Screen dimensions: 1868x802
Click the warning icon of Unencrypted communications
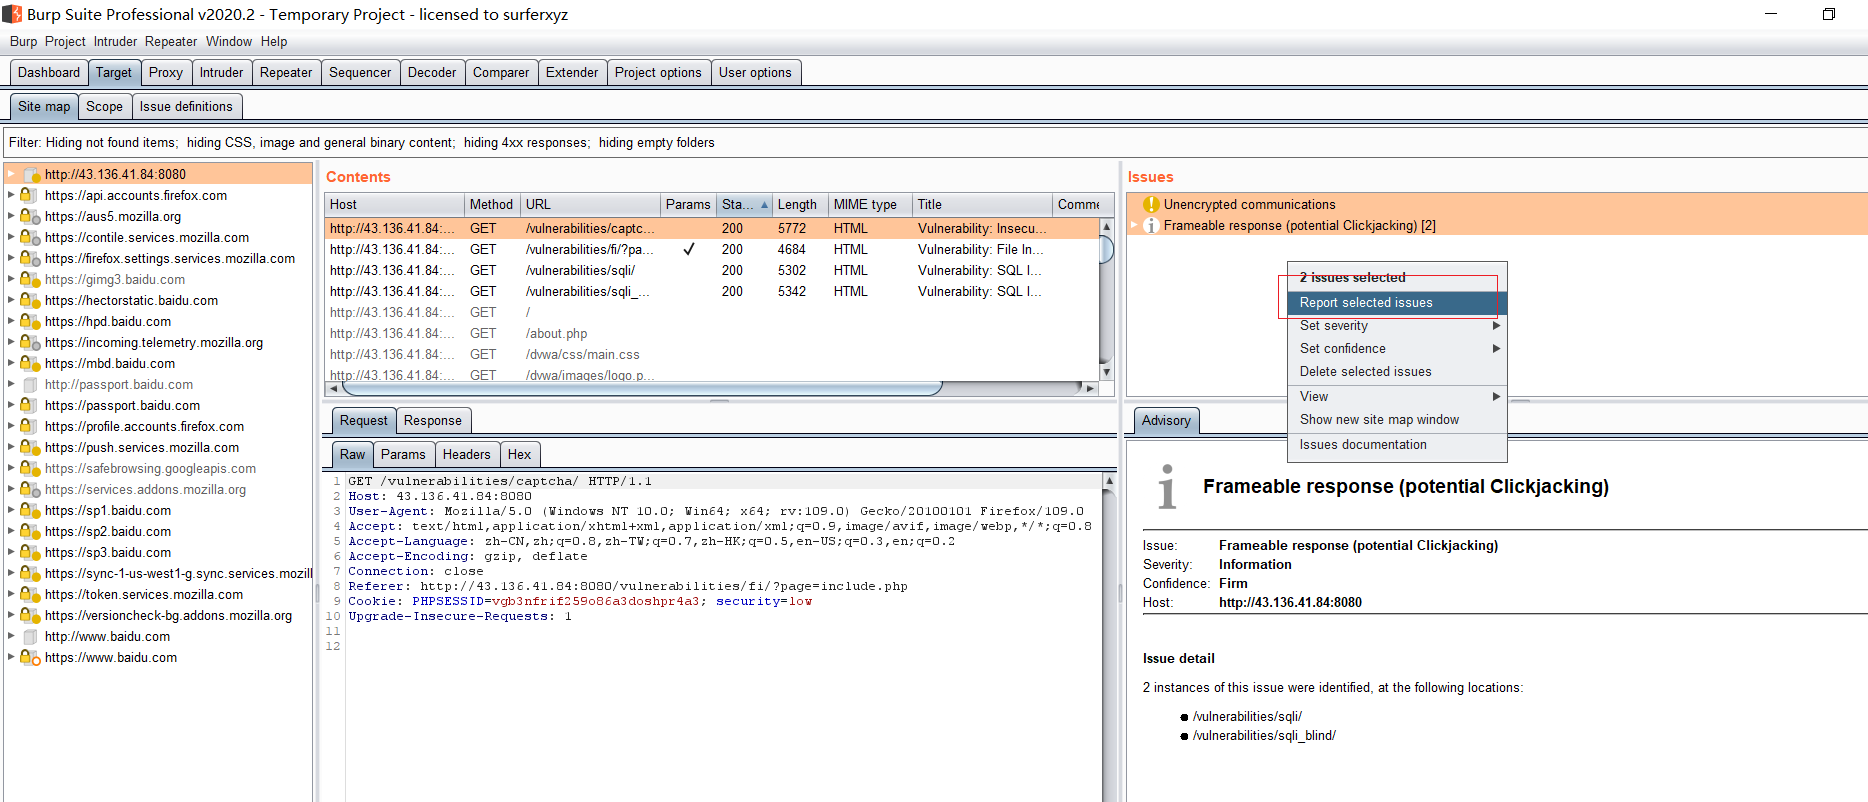coord(1151,204)
